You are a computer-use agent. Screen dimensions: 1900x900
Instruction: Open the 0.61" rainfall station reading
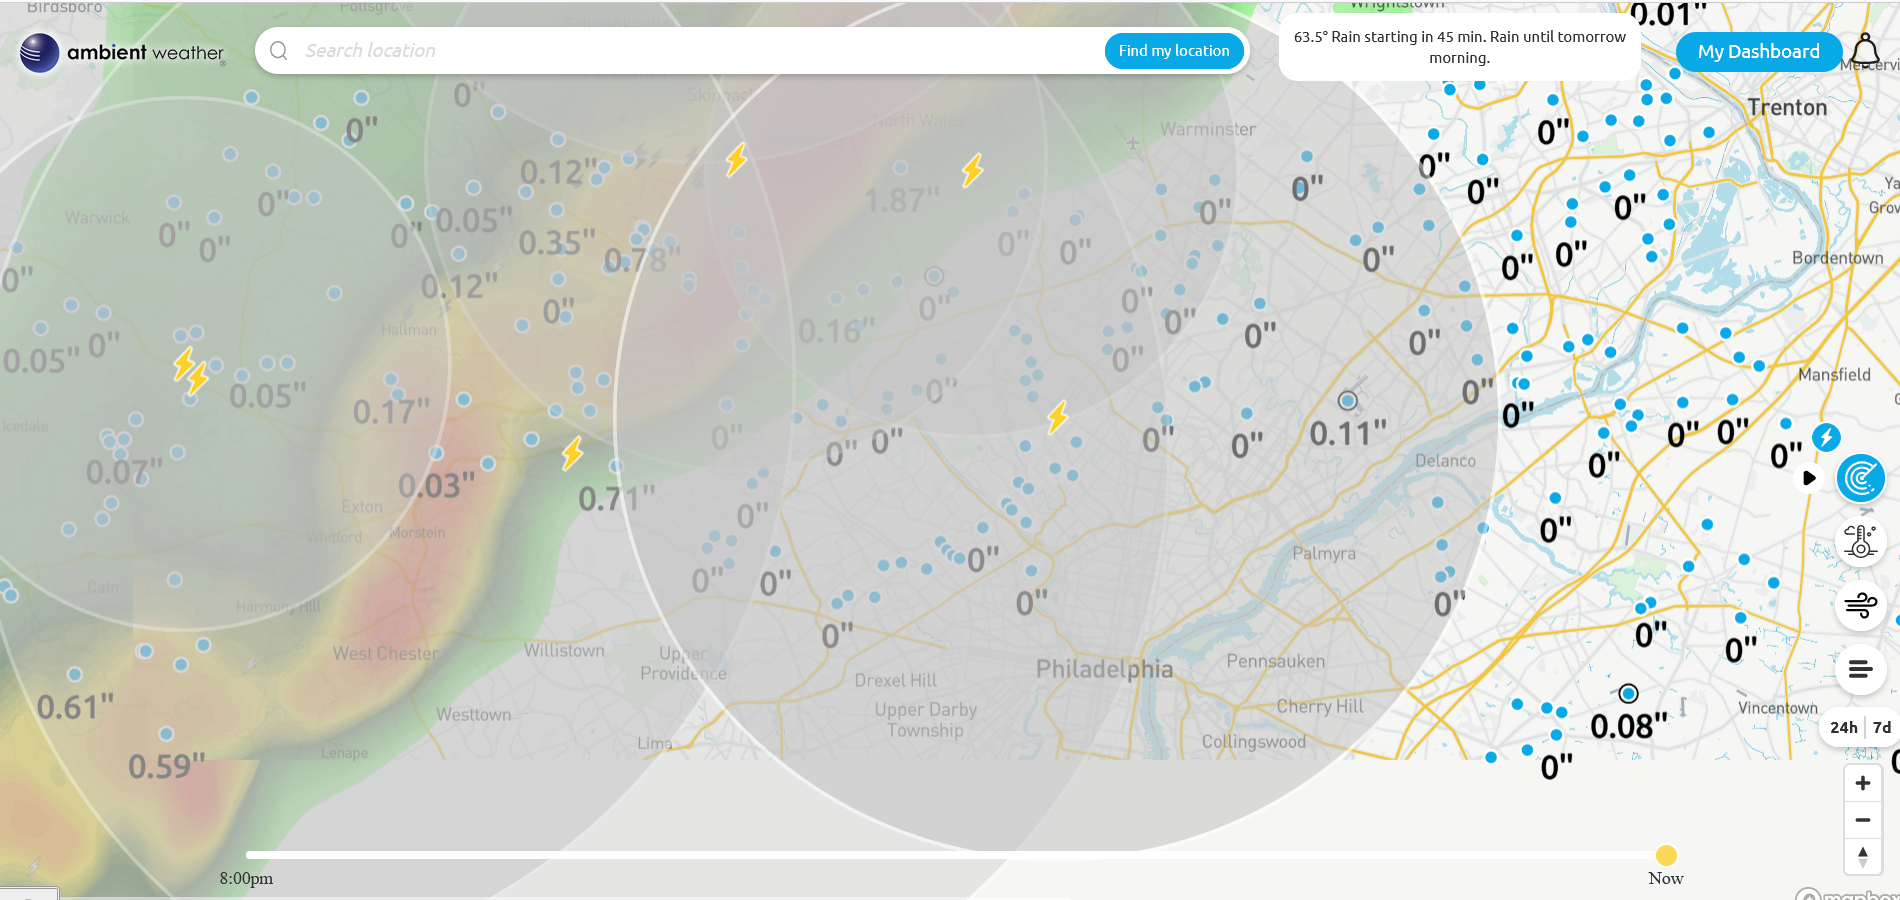coord(75,707)
